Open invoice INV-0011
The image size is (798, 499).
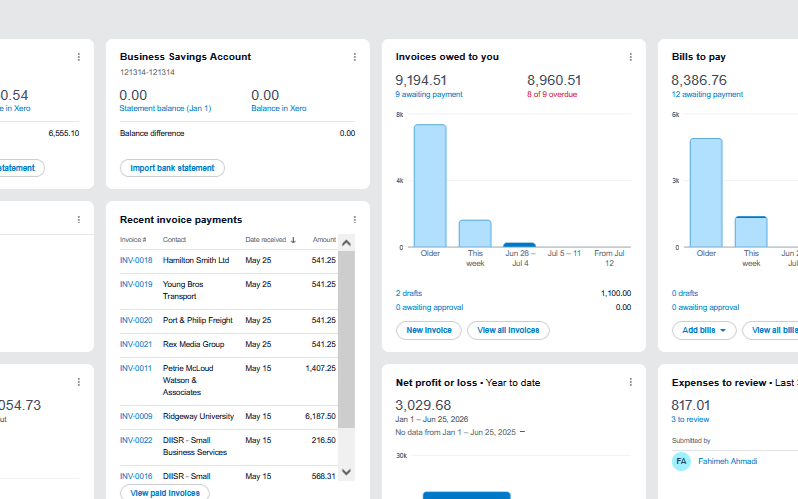[135, 368]
